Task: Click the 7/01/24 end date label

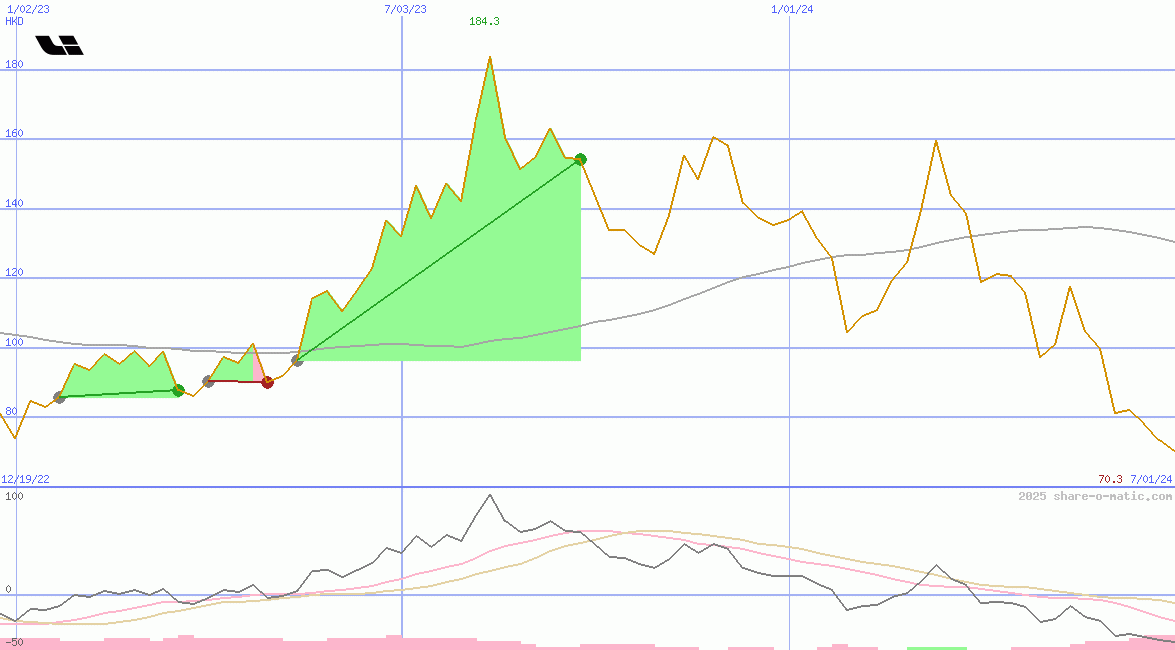Action: click(1151, 479)
